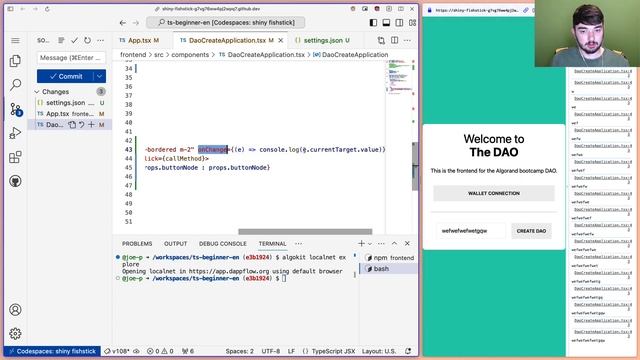Open the VS Code hamburger menu
Screen dimensions: 640x360
15,40
